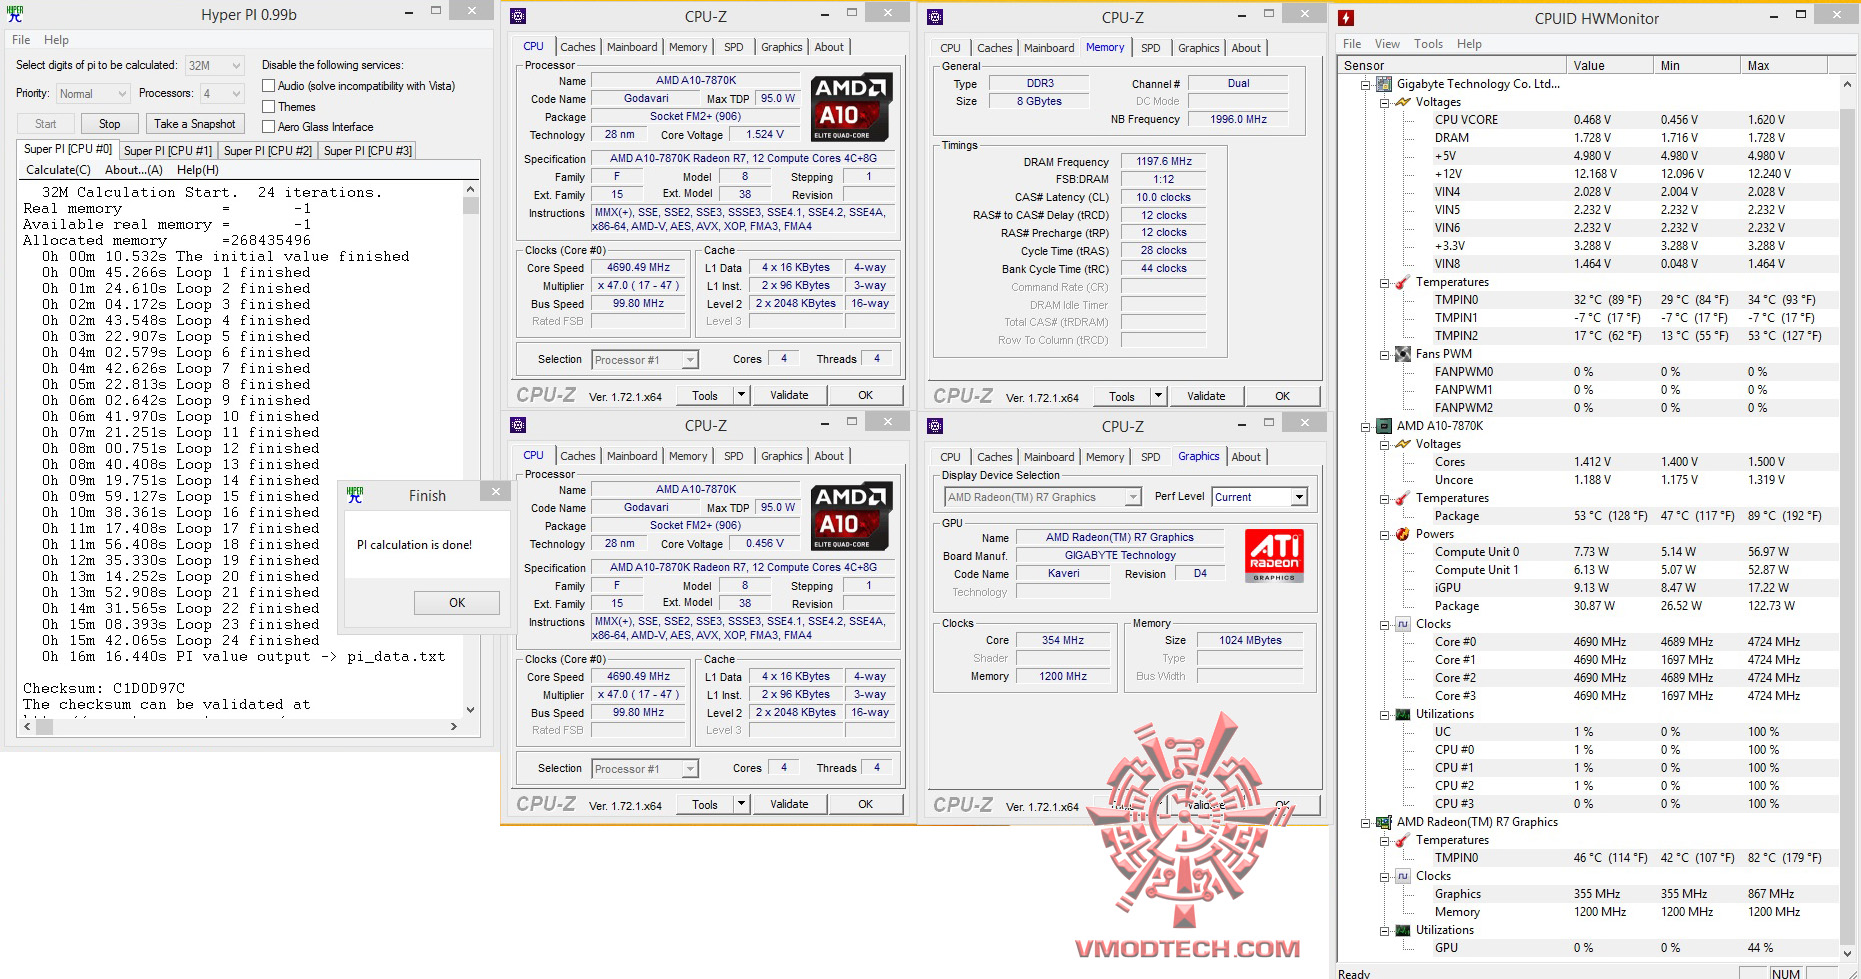
Task: Click the Super PI log horizontal scrollbar
Action: pos(240,727)
